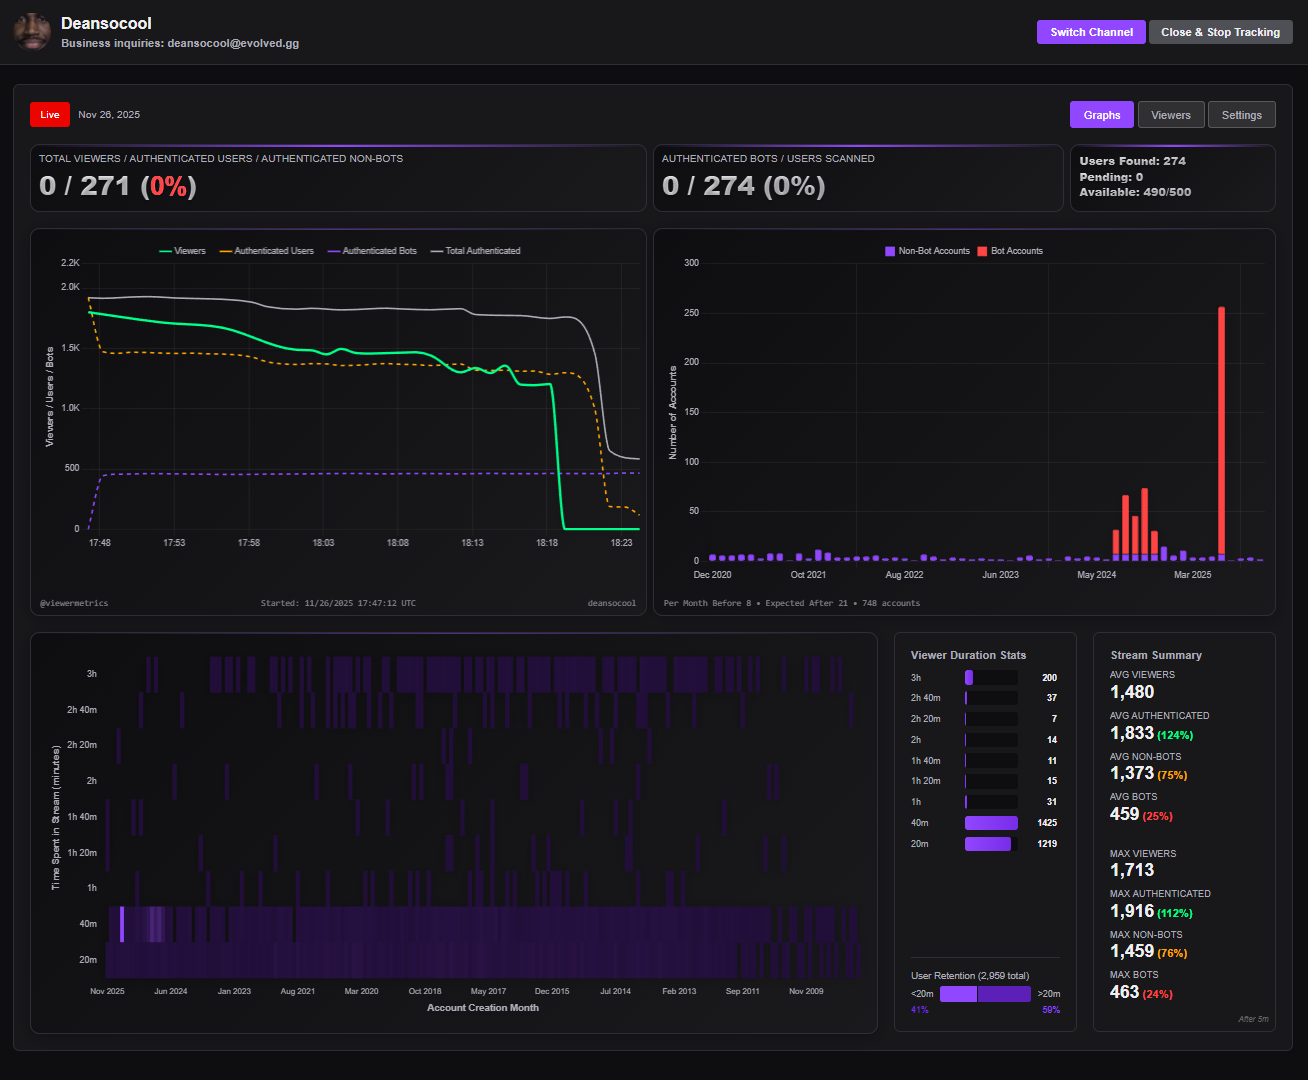The height and width of the screenshot is (1080, 1308).
Task: Toggle Non-Bot Accounts legend entry
Action: 928,251
